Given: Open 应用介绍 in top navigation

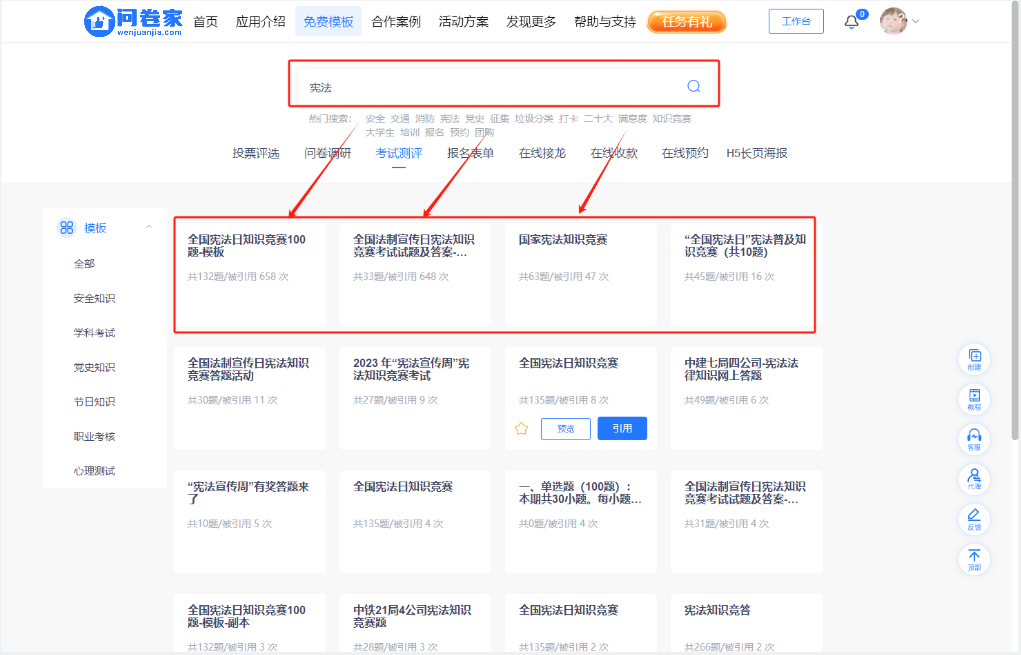Looking at the screenshot, I should coord(260,21).
